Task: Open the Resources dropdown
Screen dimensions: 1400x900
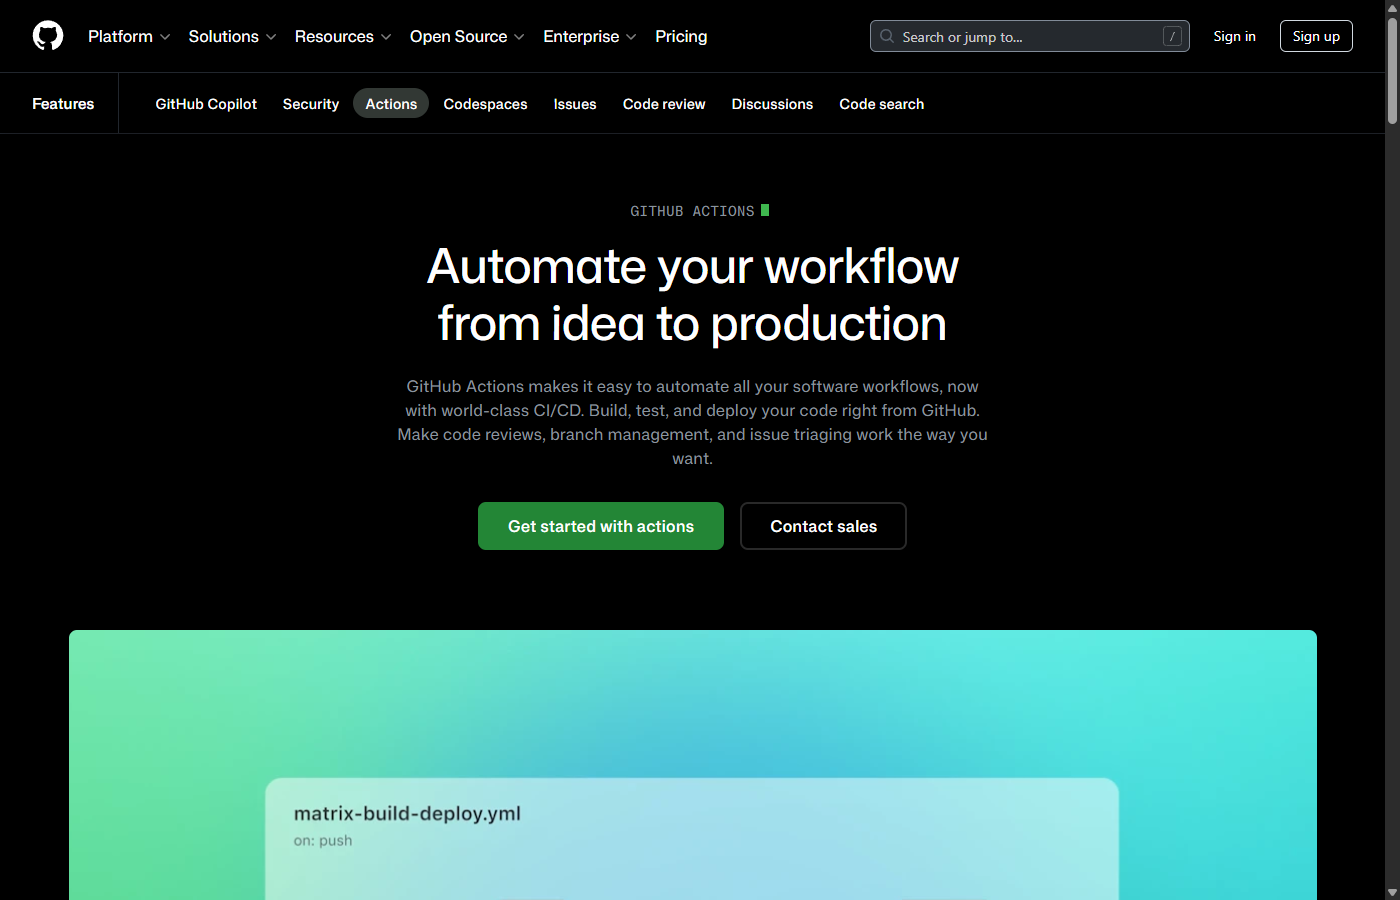Action: 335,36
